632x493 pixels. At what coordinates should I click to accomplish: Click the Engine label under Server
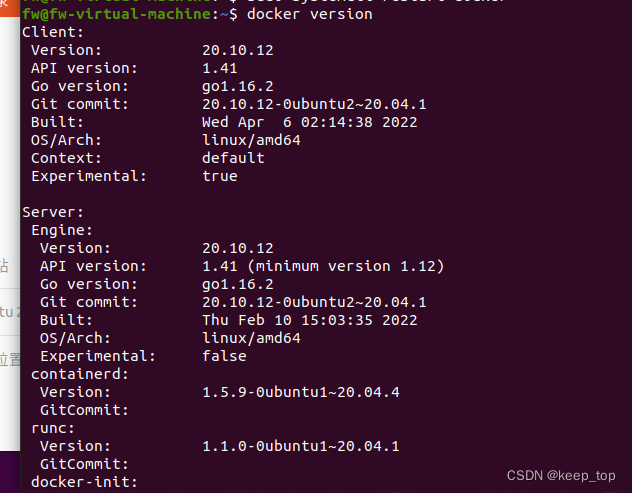click(x=62, y=230)
